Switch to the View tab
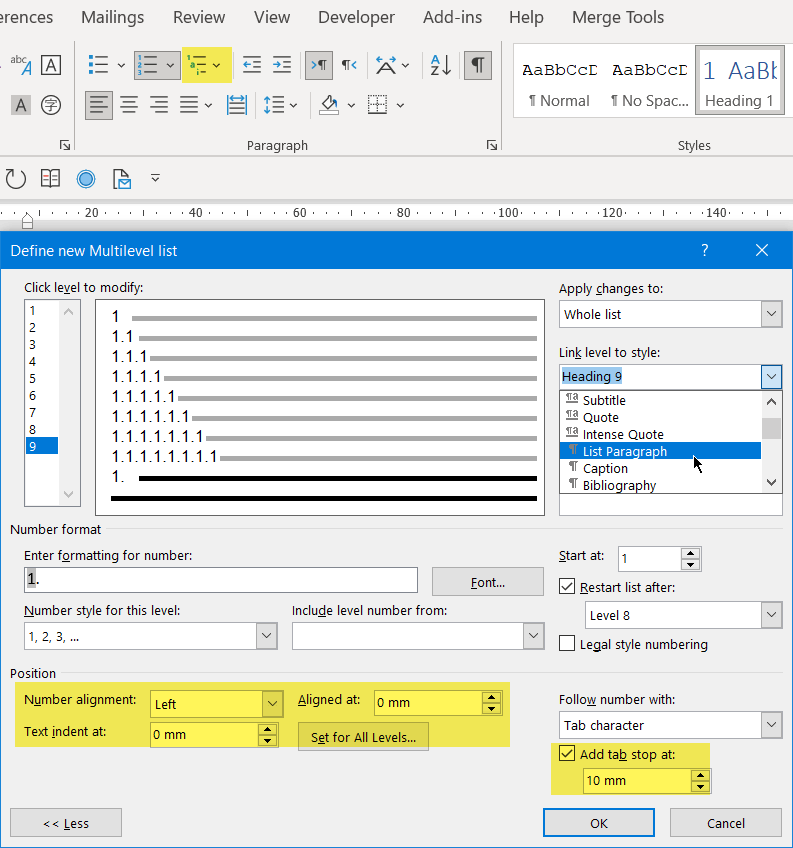 pyautogui.click(x=272, y=17)
